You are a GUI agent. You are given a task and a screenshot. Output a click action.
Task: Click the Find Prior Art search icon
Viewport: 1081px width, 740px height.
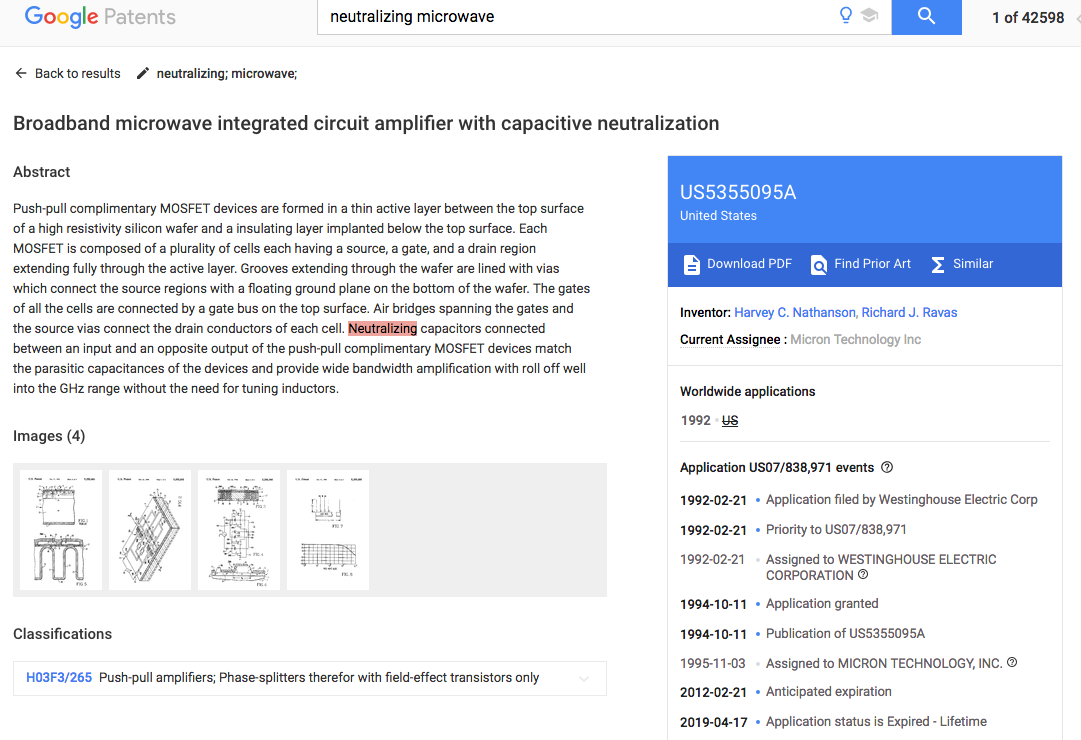[x=818, y=264]
